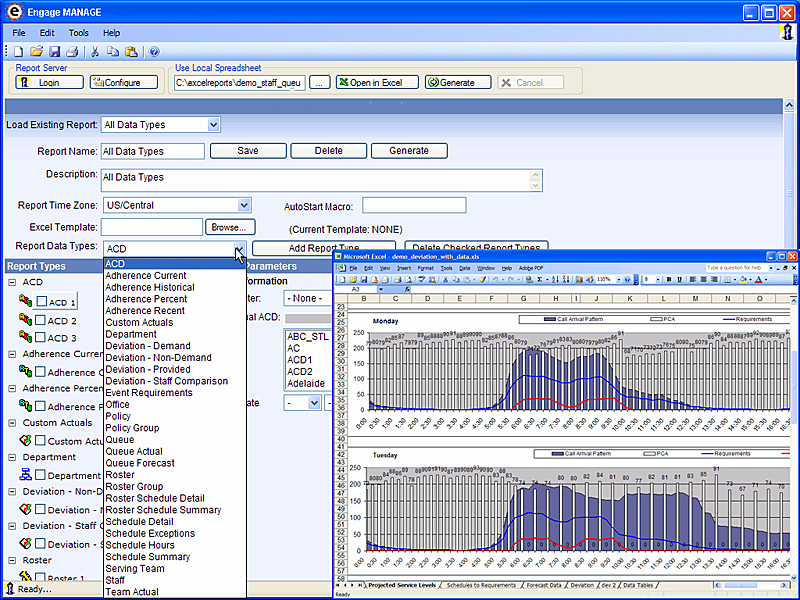Collapse the ACD tree group
This screenshot has width=800, height=600.
[11, 284]
